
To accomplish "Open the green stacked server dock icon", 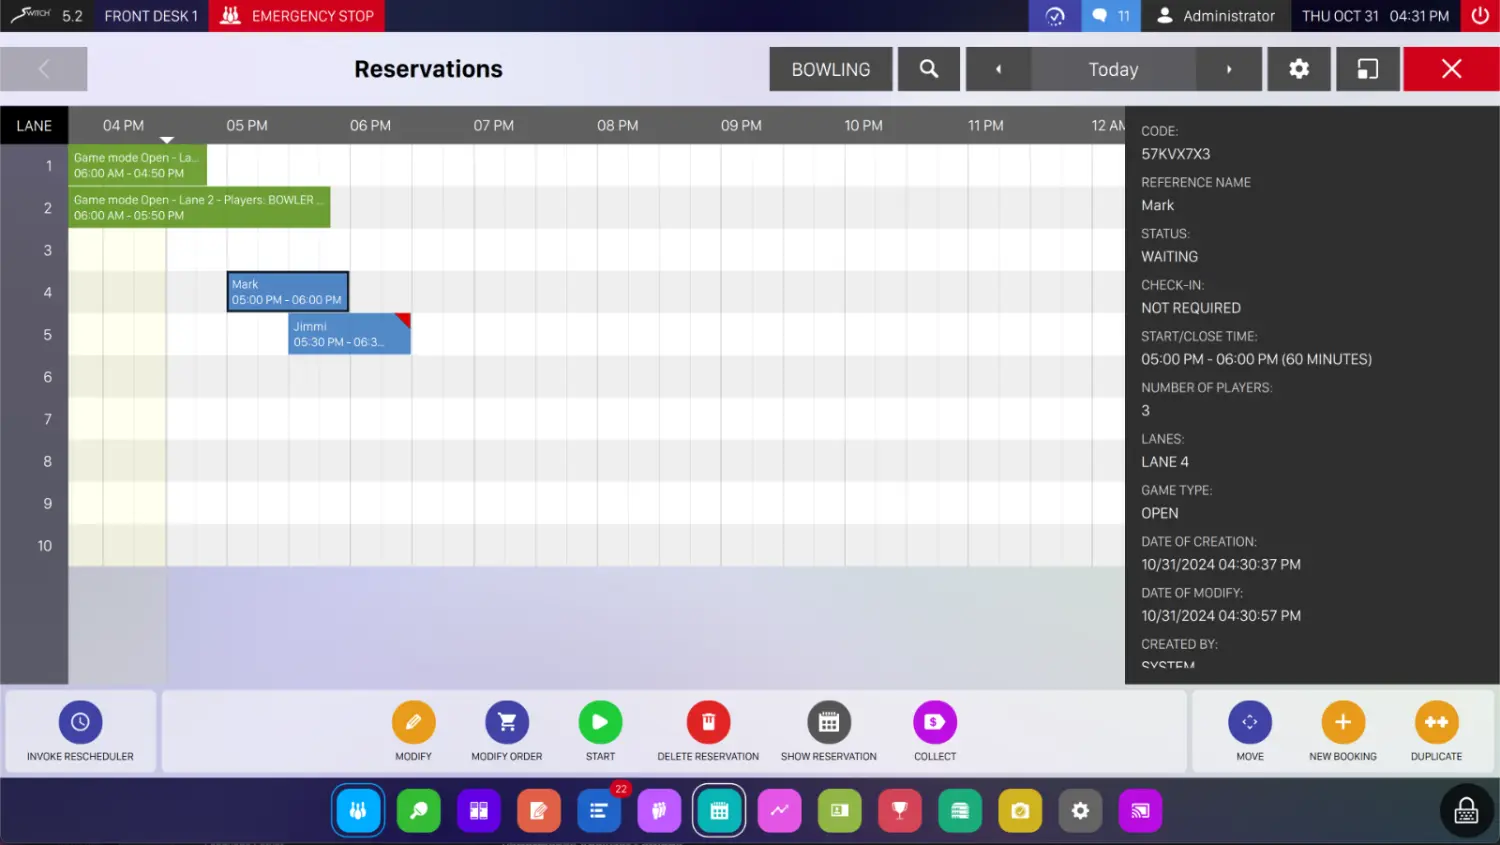I will 960,811.
